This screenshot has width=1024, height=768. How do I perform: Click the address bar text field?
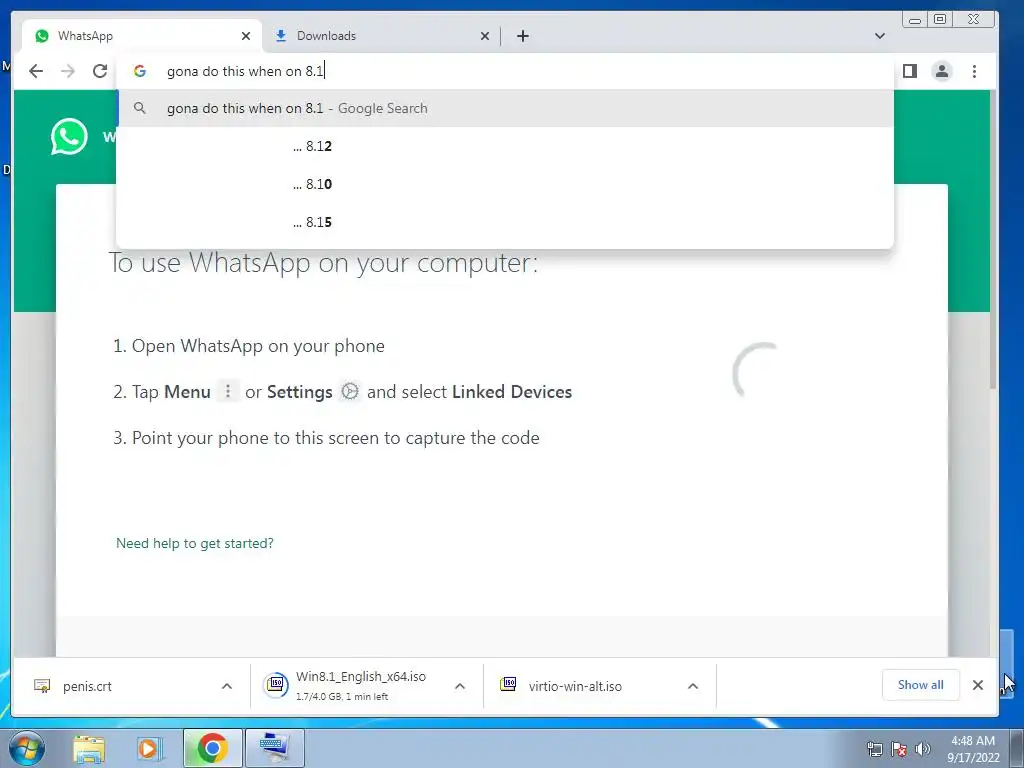point(503,71)
